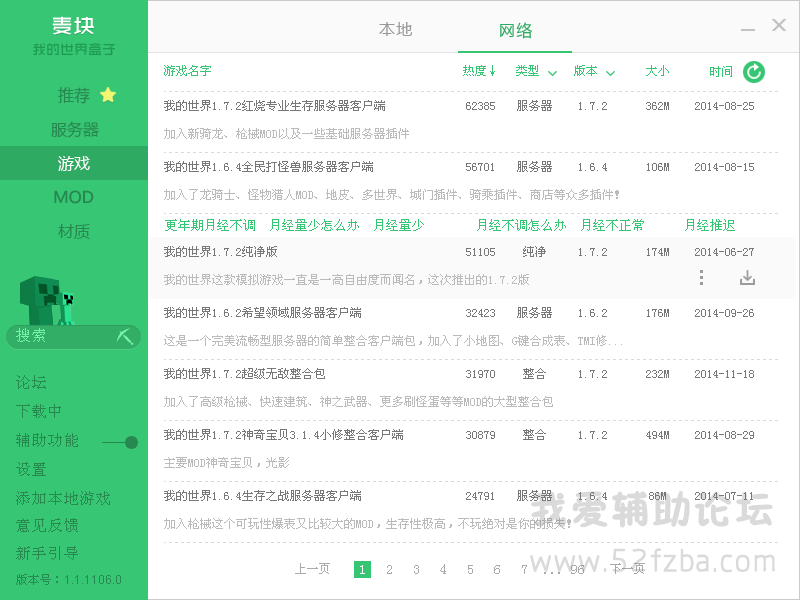Switch to the 本地 tab
This screenshot has height=600, width=800.
click(x=395, y=30)
